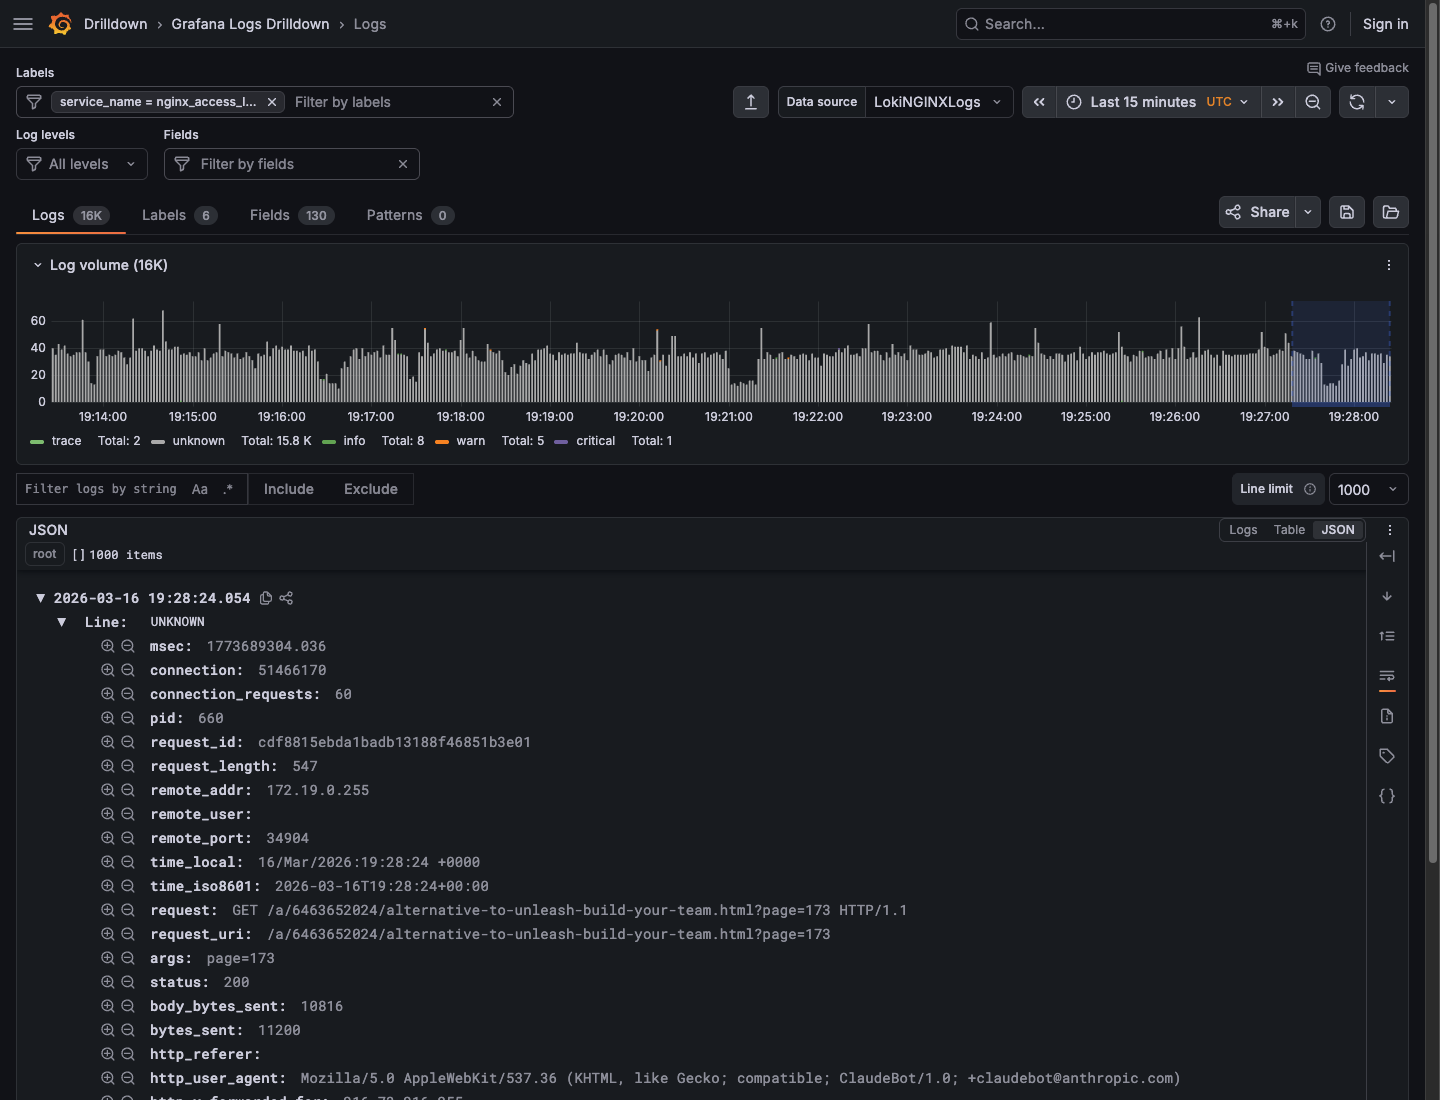Copy the timestamp of the first log entry
1440x1100 pixels.
(265, 597)
